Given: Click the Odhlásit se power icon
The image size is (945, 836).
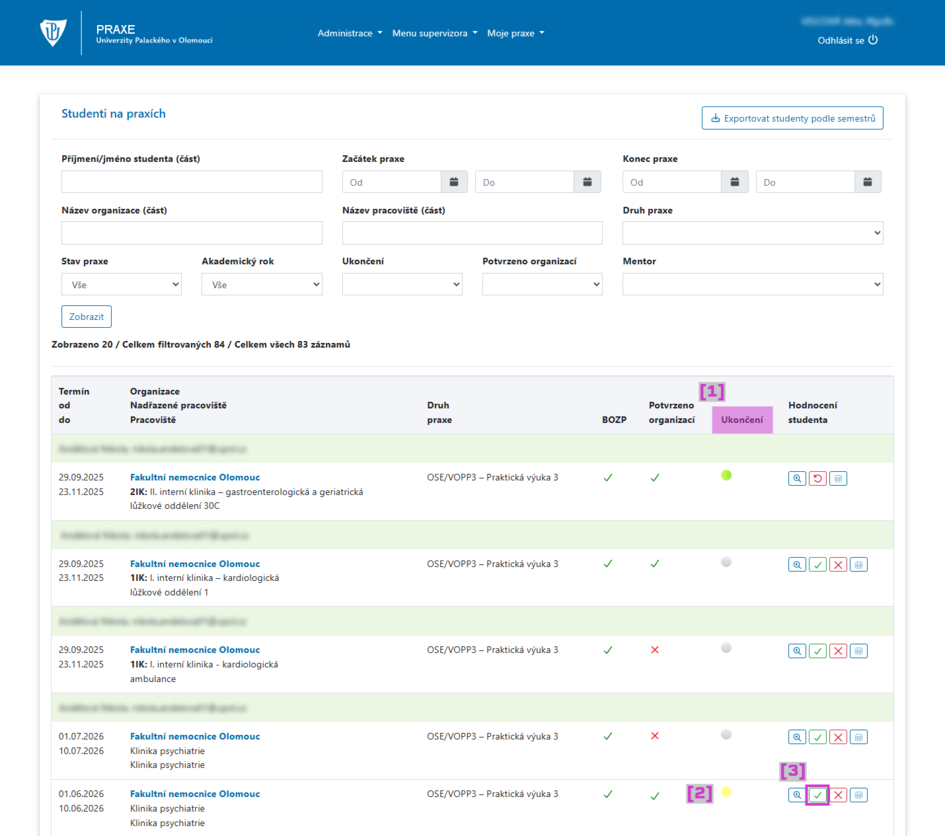Looking at the screenshot, I should [x=873, y=40].
